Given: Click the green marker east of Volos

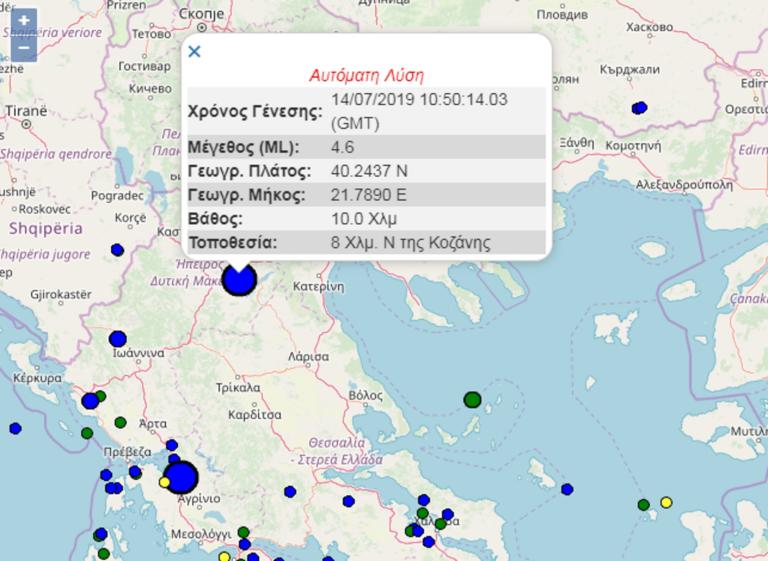Looking at the screenshot, I should coord(472,400).
